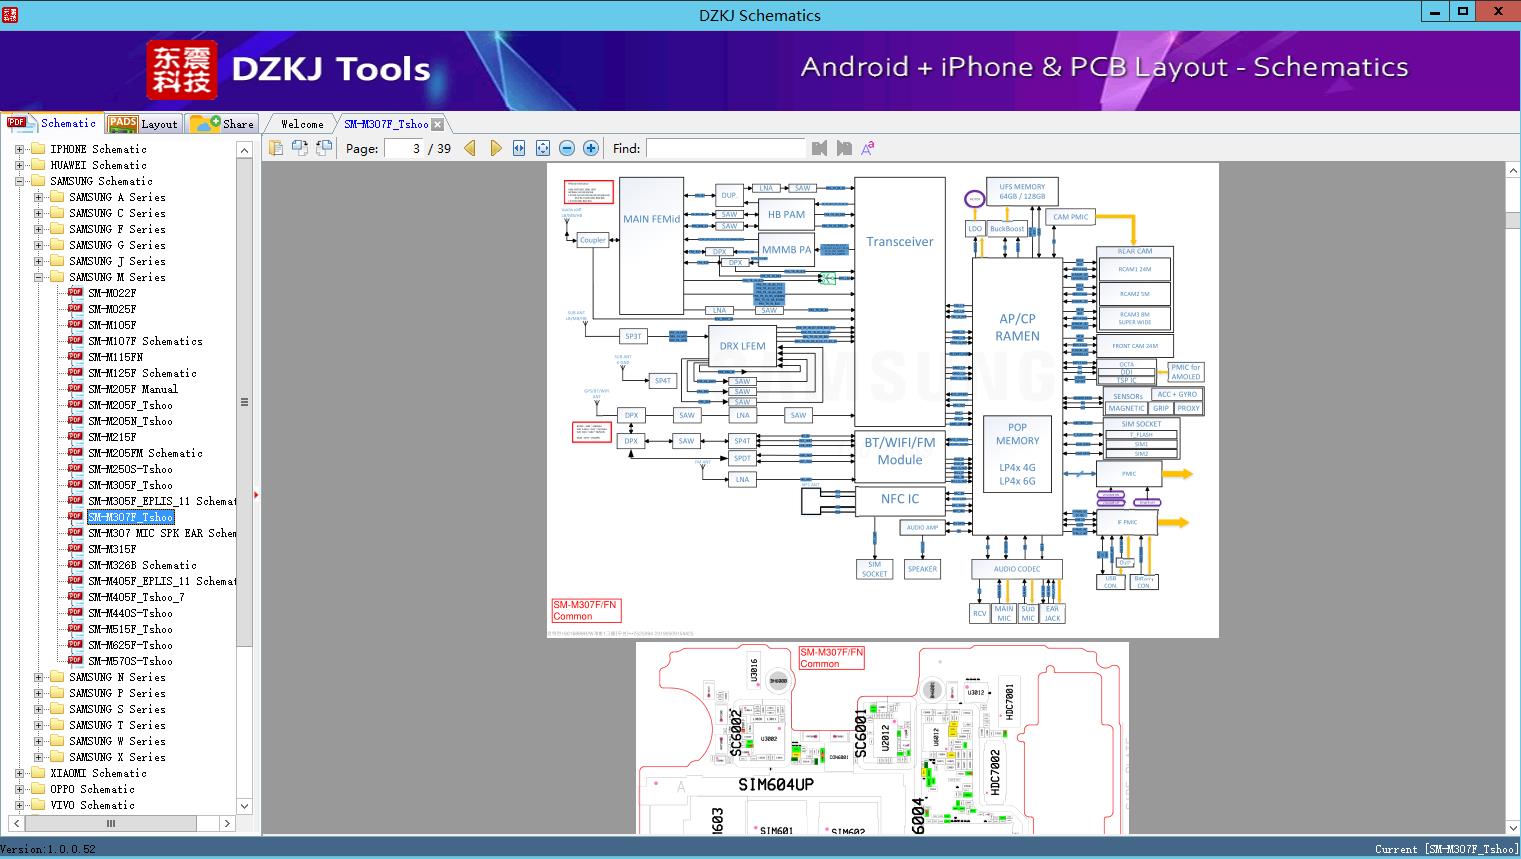1521x859 pixels.
Task: Click the tree panel scroll down arrow
Action: [x=244, y=805]
